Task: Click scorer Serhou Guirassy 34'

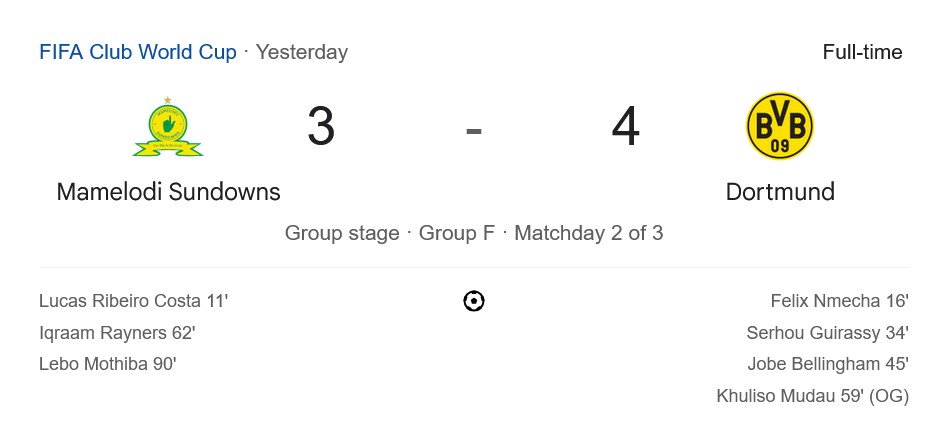Action: pos(827,333)
